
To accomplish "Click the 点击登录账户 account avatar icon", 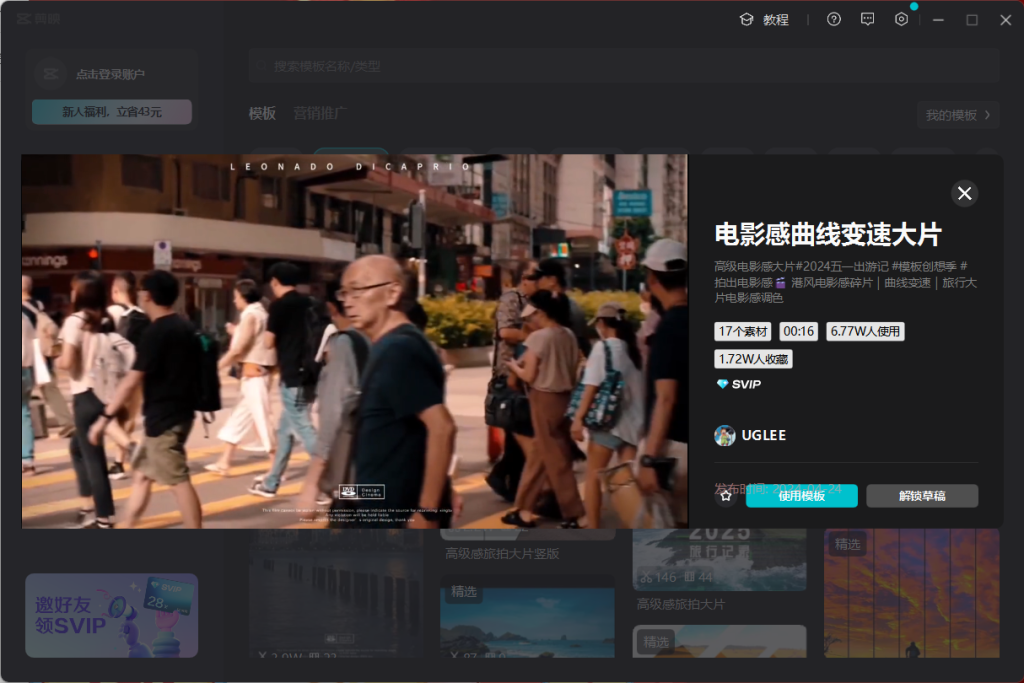I will (49, 72).
